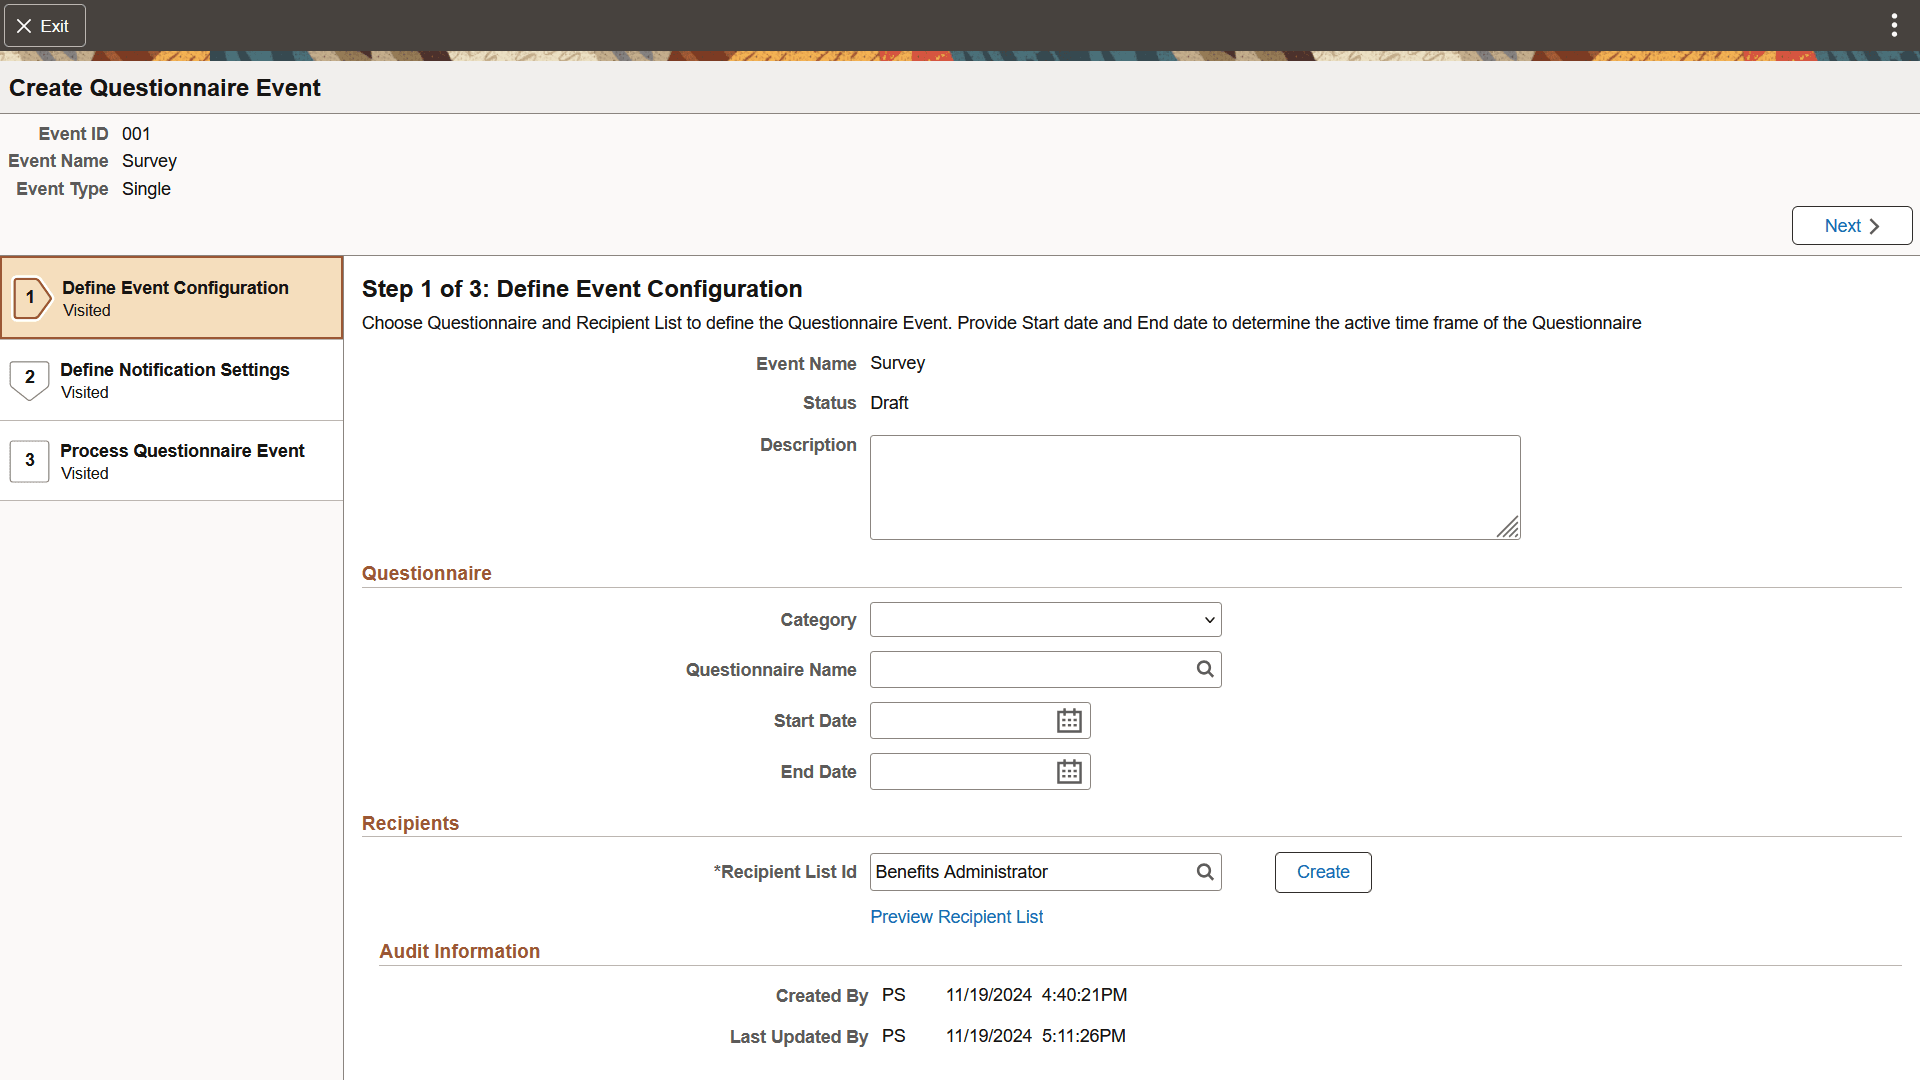The width and height of the screenshot is (1920, 1080).
Task: Click inside the Description text area
Action: point(1194,487)
